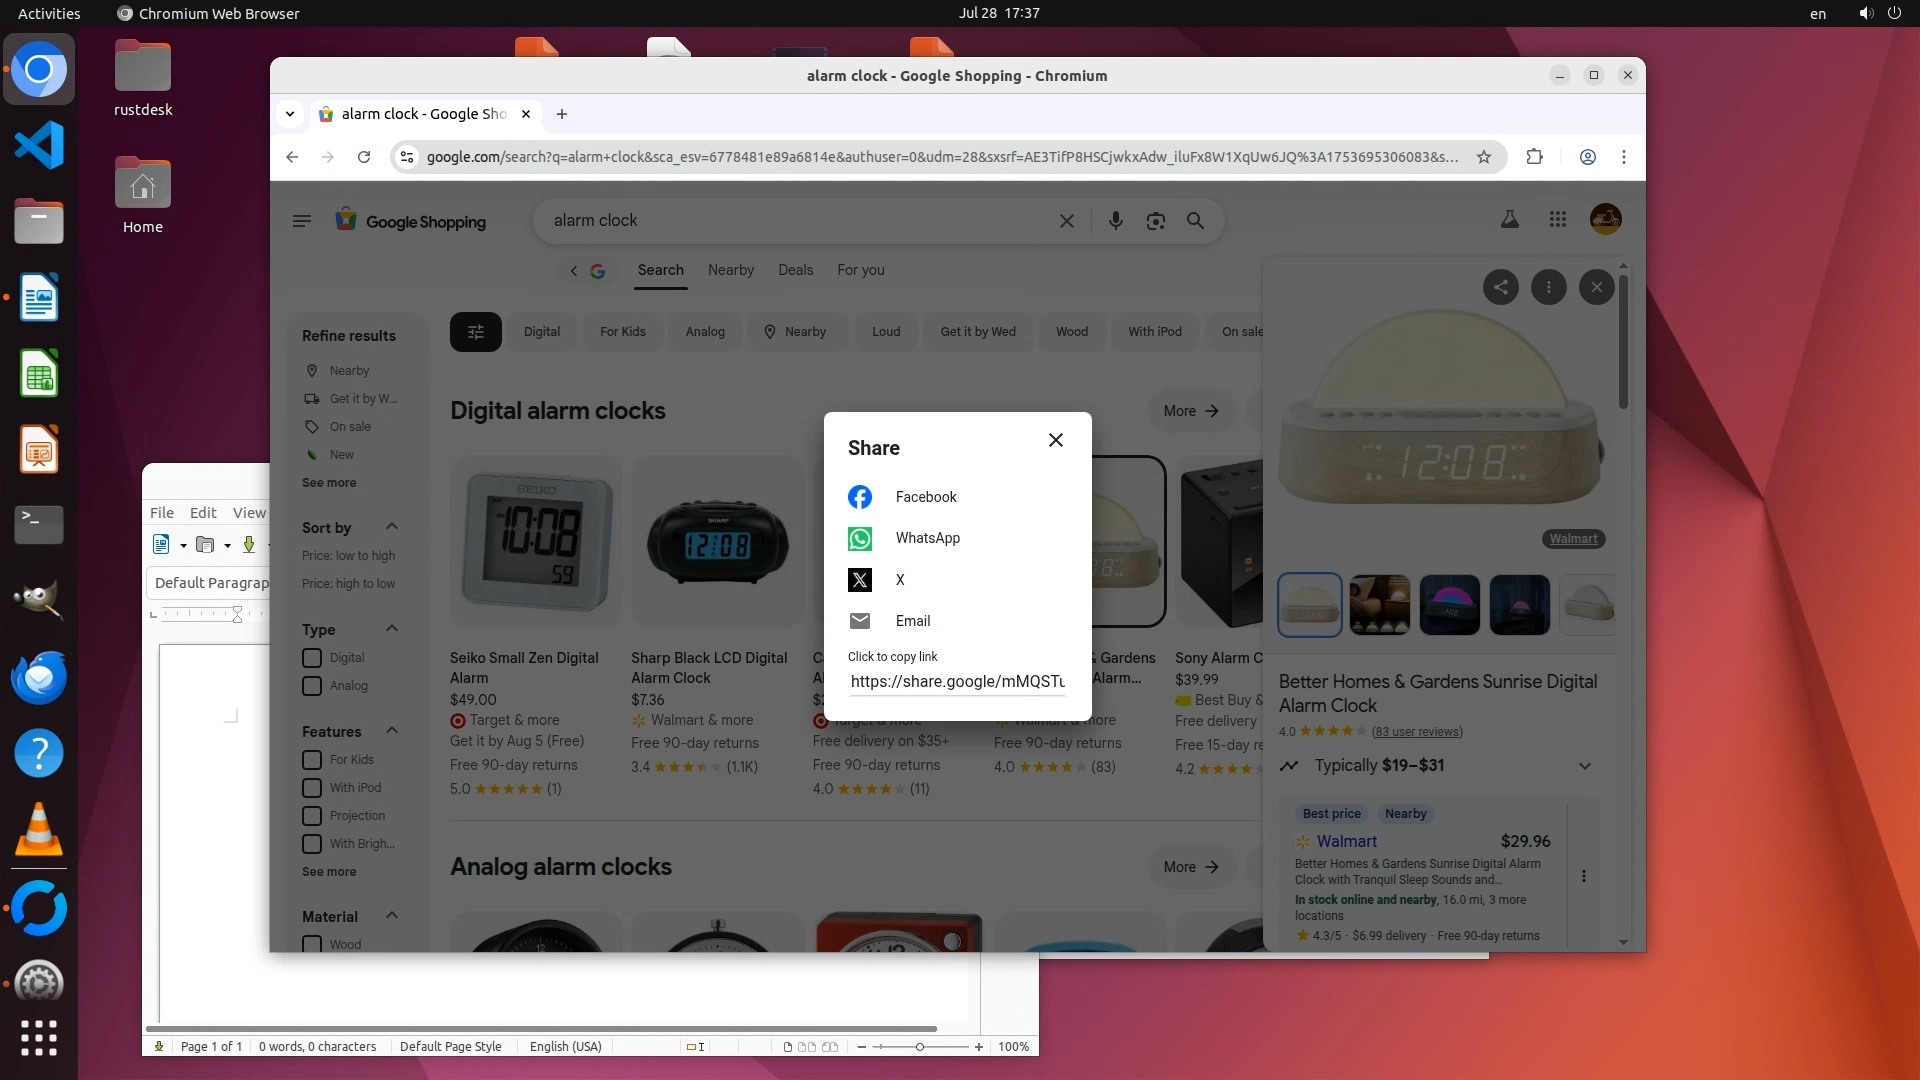Share to X icon

pyautogui.click(x=860, y=580)
